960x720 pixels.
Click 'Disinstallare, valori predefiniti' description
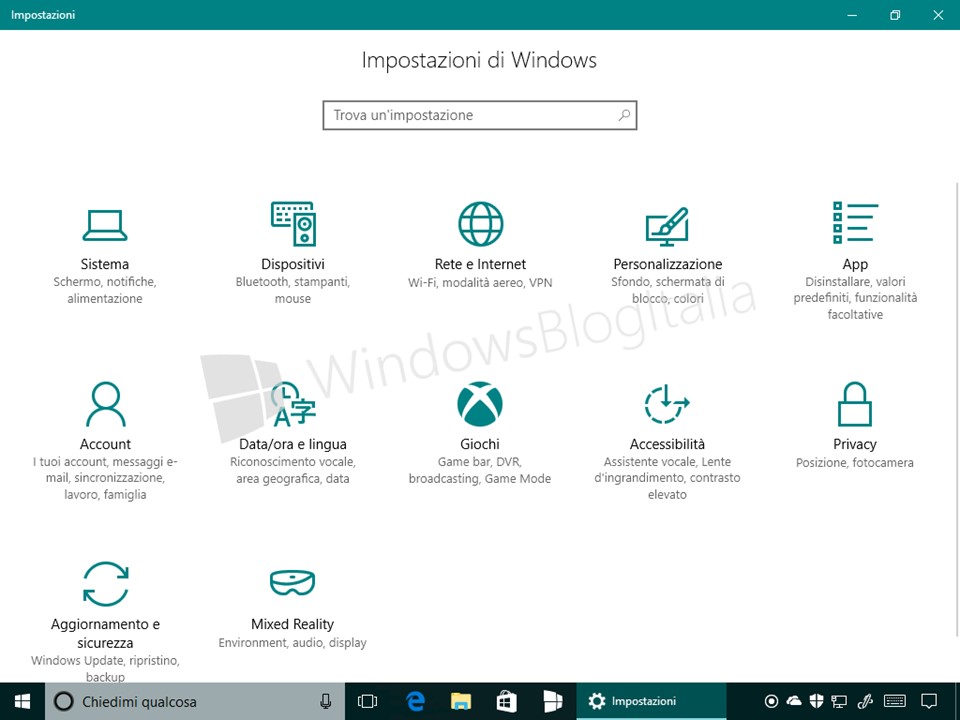[855, 298]
